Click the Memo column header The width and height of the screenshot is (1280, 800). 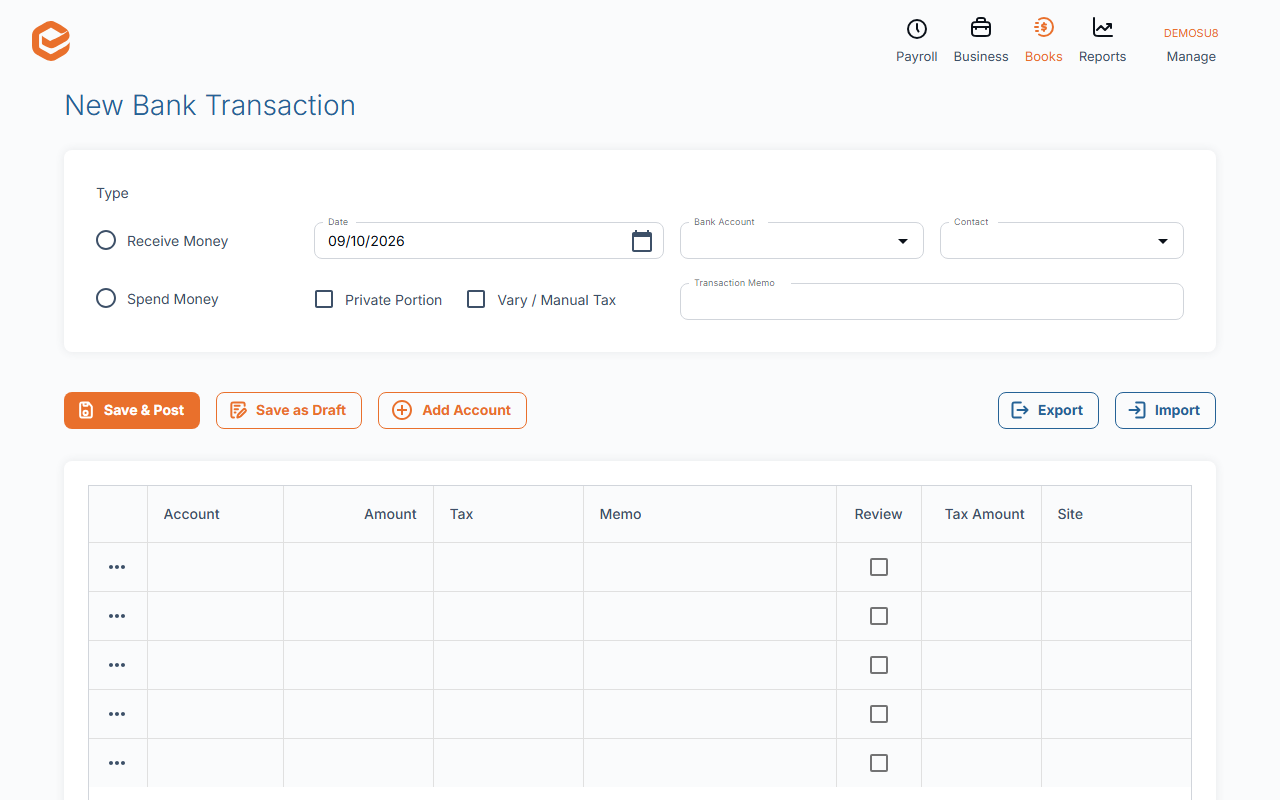tap(710, 514)
